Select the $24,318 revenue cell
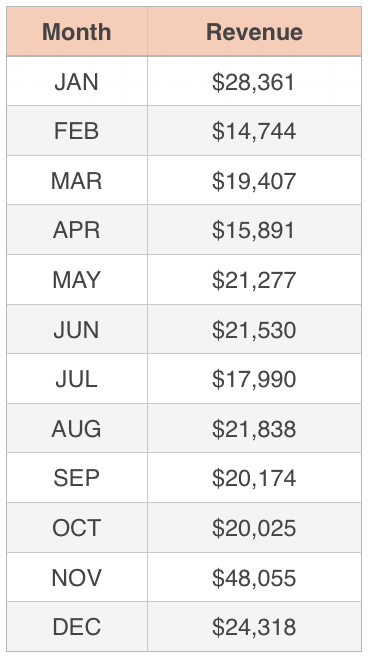 tap(254, 627)
